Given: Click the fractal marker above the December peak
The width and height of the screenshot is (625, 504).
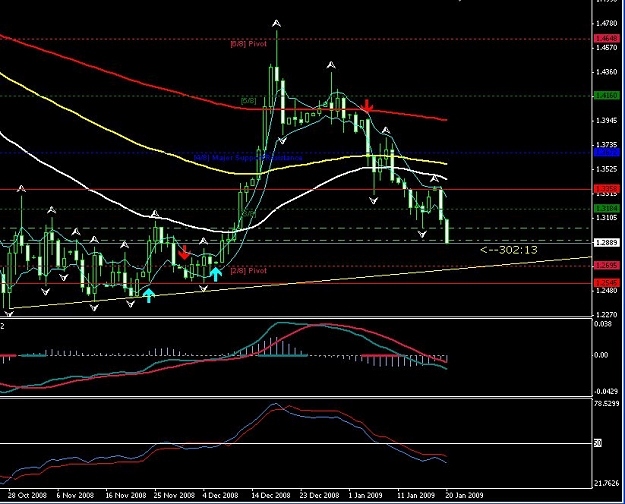Looking at the screenshot, I should [x=276, y=24].
